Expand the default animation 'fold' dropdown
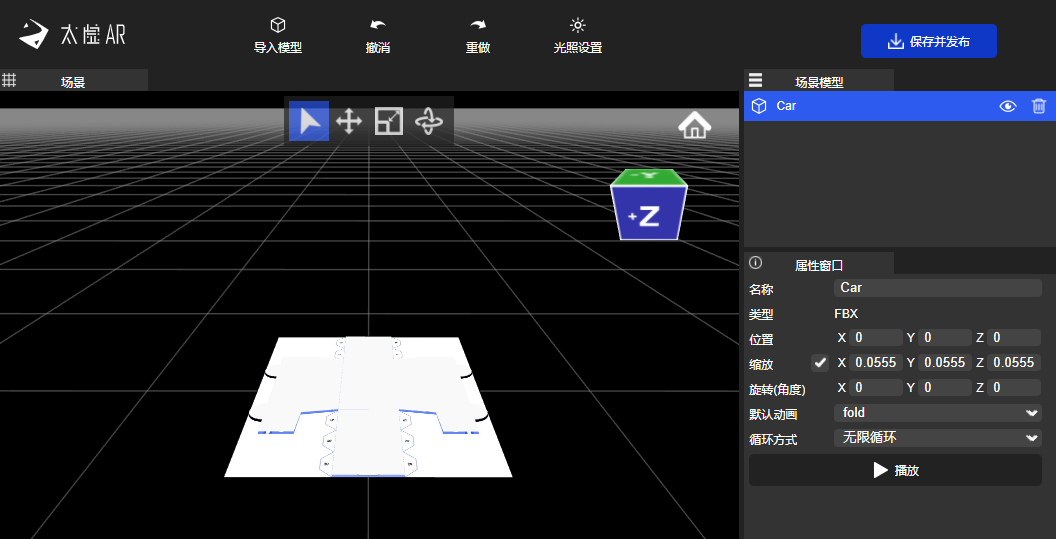 point(937,413)
